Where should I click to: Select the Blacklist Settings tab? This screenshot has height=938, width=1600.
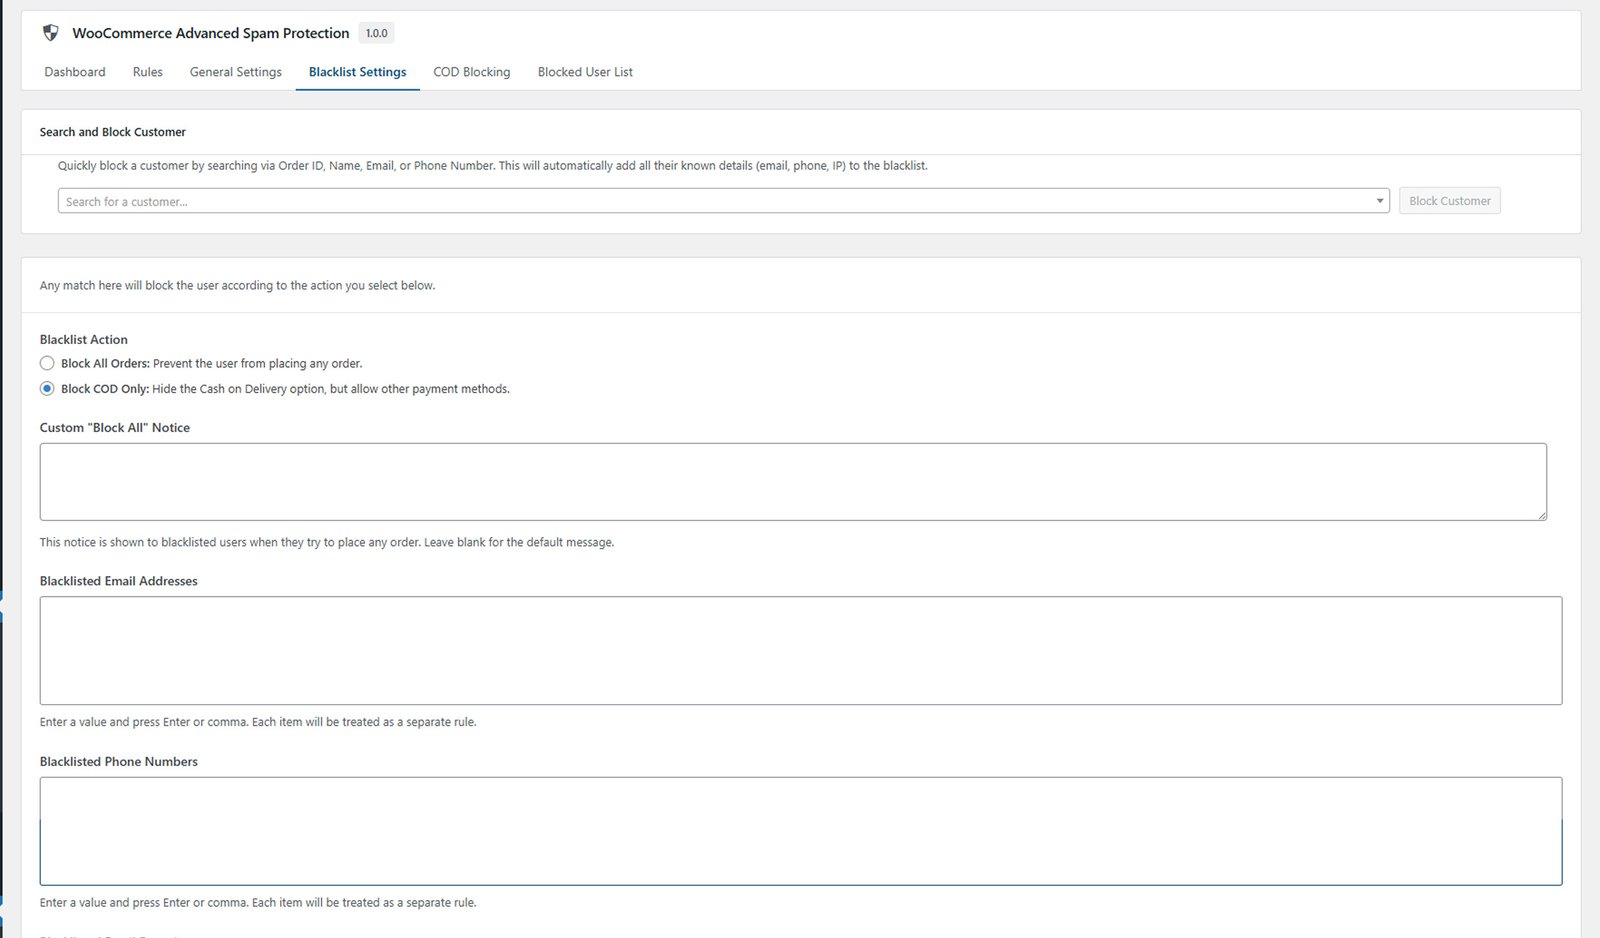click(x=357, y=72)
